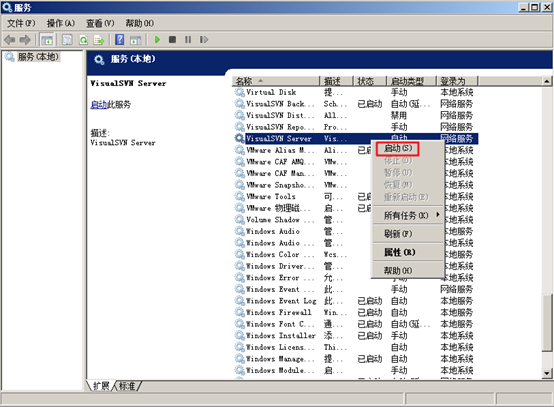This screenshot has height=407, width=554.
Task: Open the 操作(A) menu
Action: pos(61,23)
